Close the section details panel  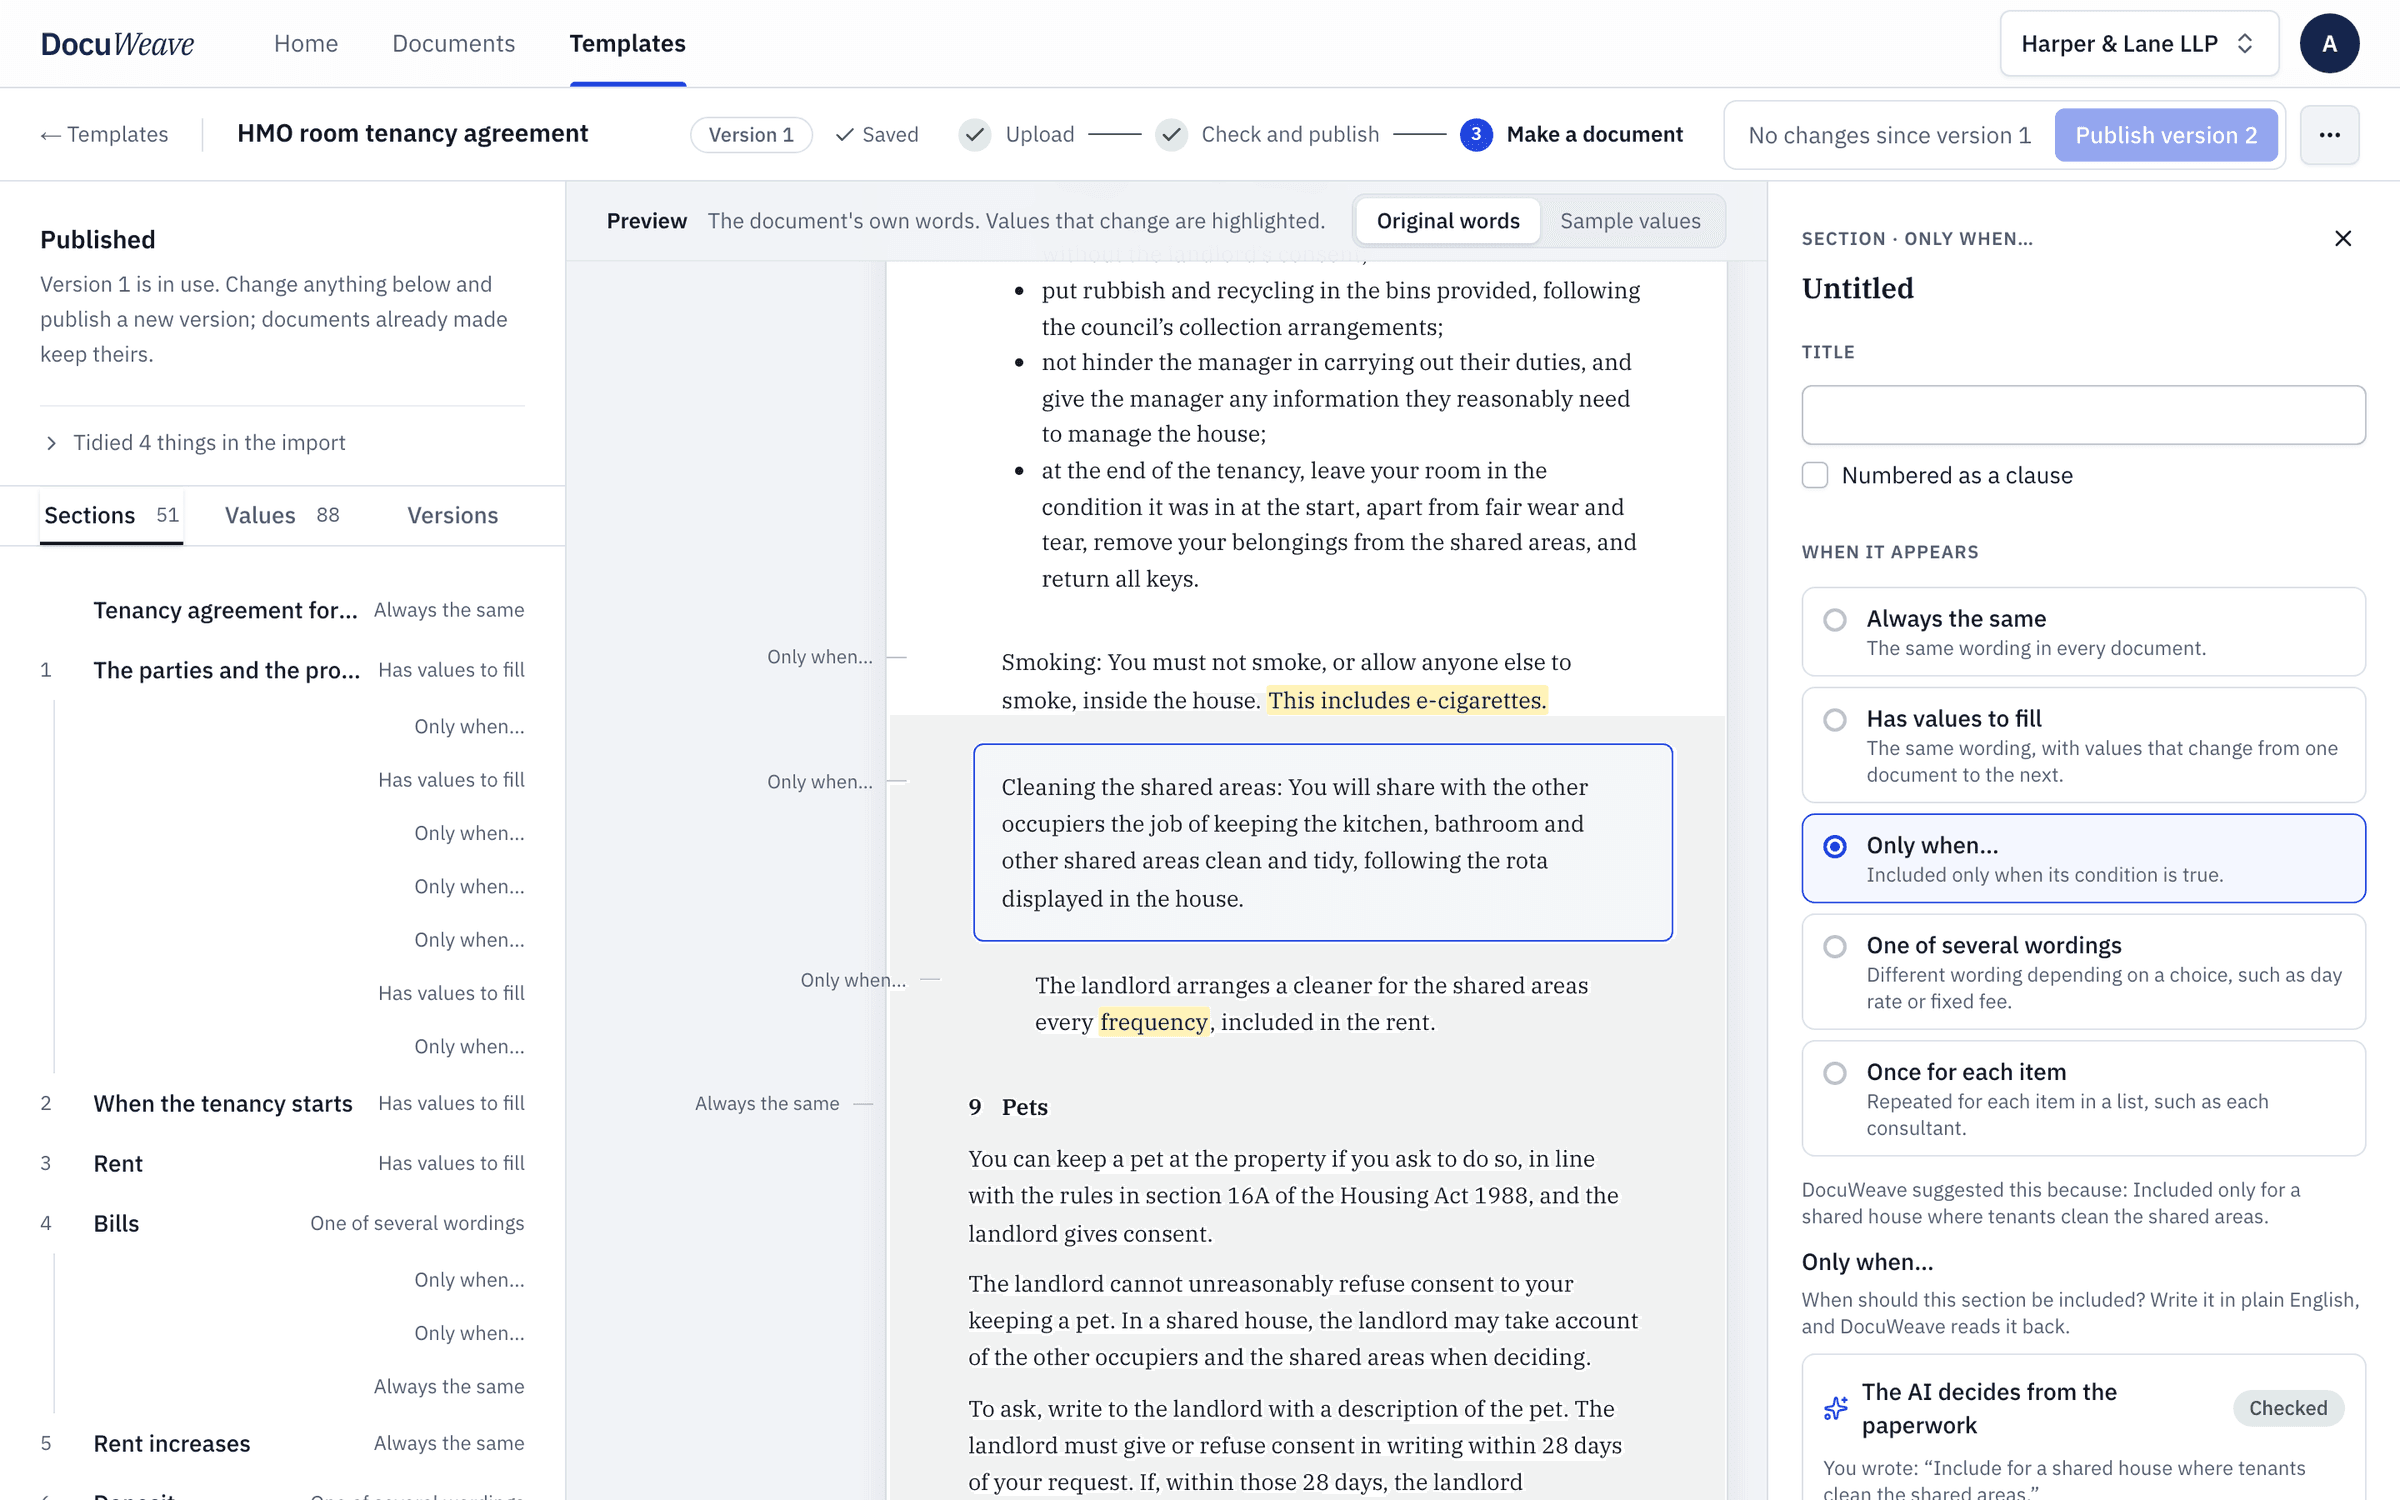[x=2342, y=238]
